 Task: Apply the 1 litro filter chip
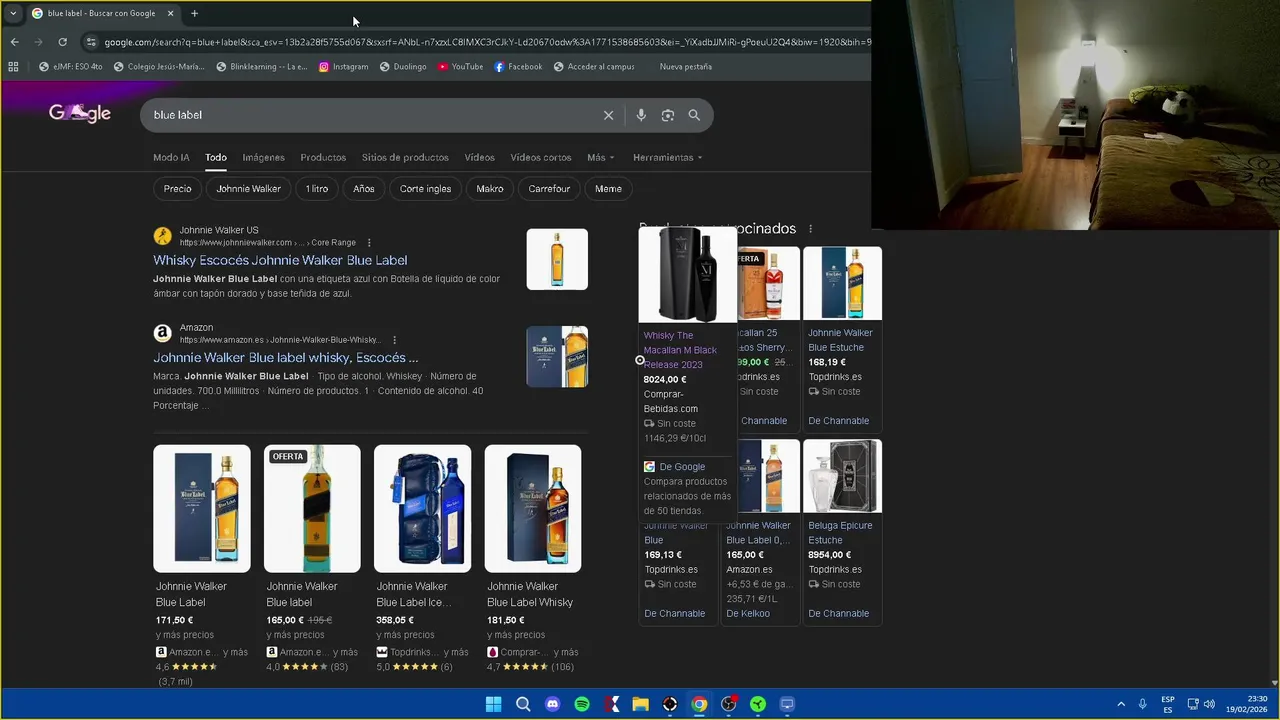coord(317,188)
